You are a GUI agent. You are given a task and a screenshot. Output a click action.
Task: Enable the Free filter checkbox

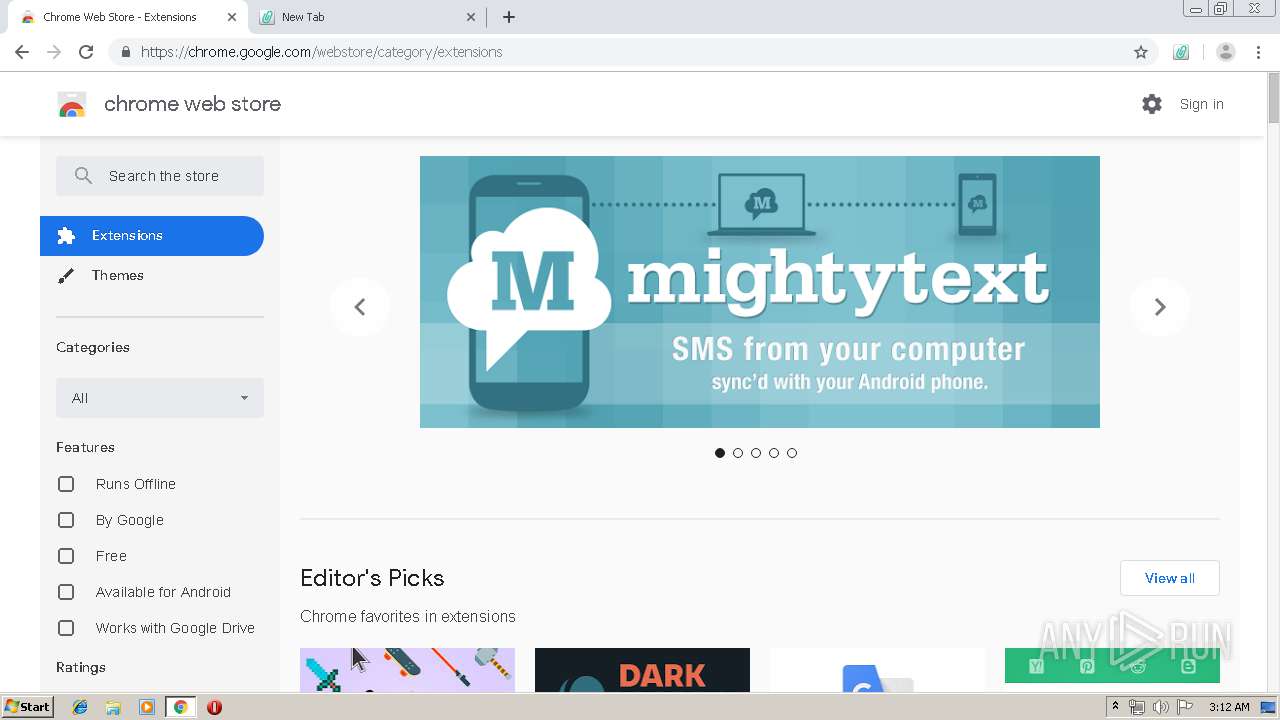click(x=66, y=556)
